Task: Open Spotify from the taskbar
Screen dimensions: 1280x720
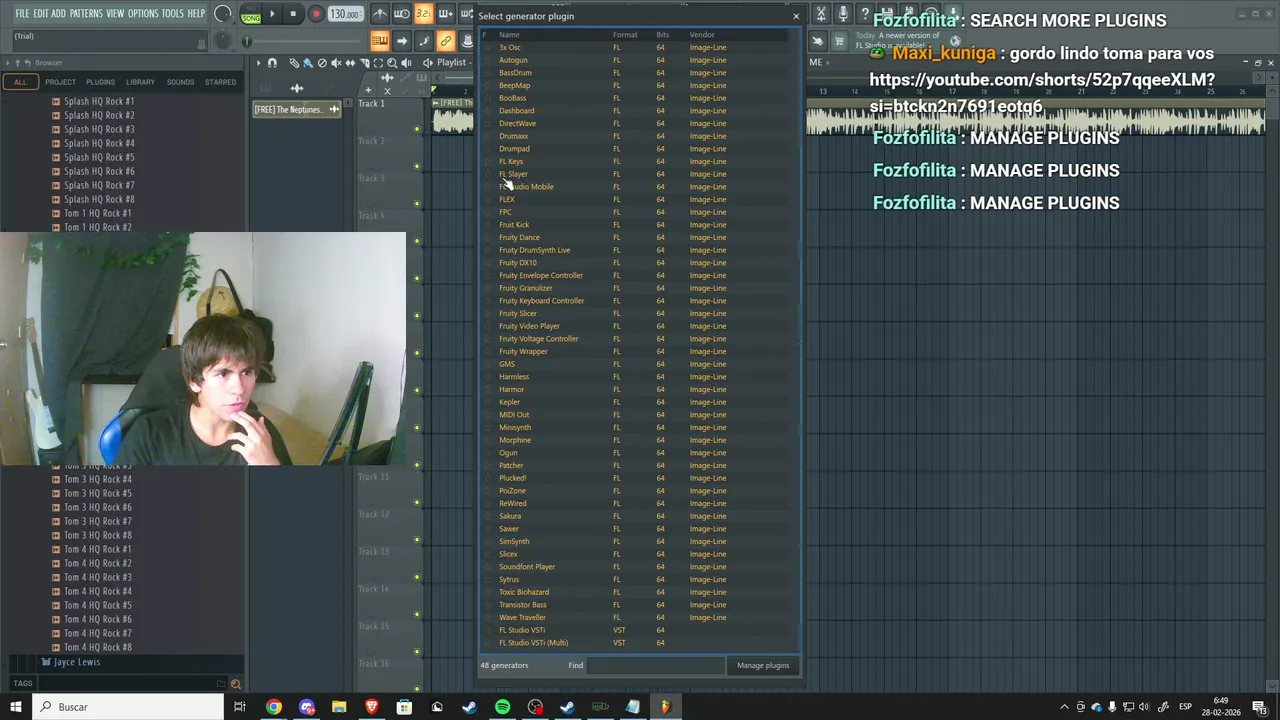Action: [502, 707]
